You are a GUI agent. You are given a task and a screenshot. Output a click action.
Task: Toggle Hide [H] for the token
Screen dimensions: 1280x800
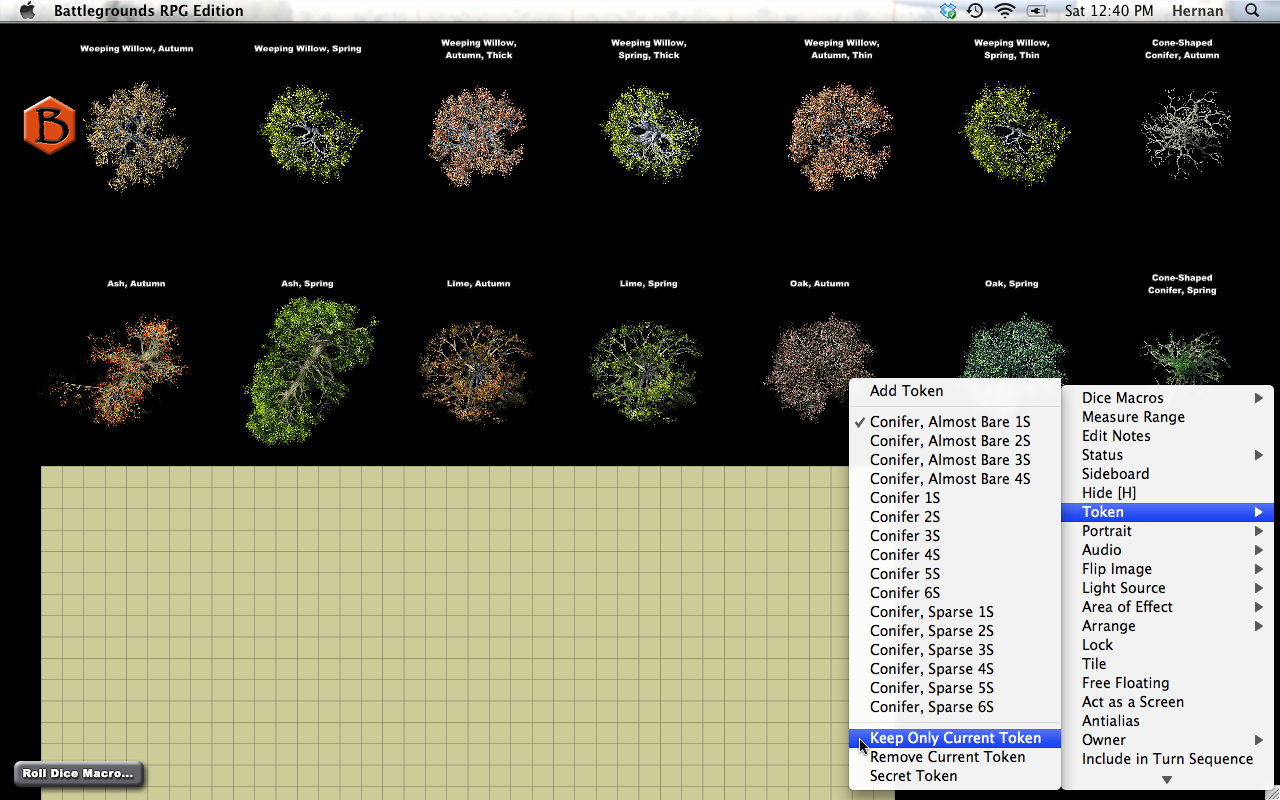click(x=1167, y=493)
